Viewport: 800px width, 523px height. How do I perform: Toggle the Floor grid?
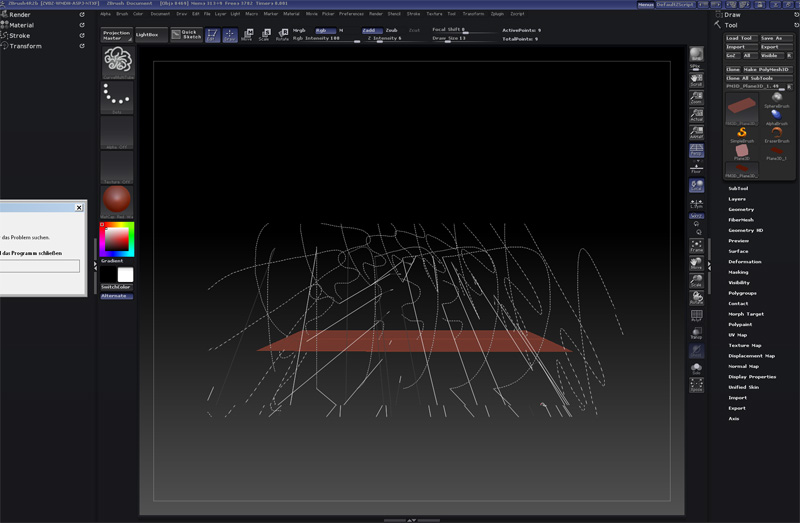coord(696,168)
